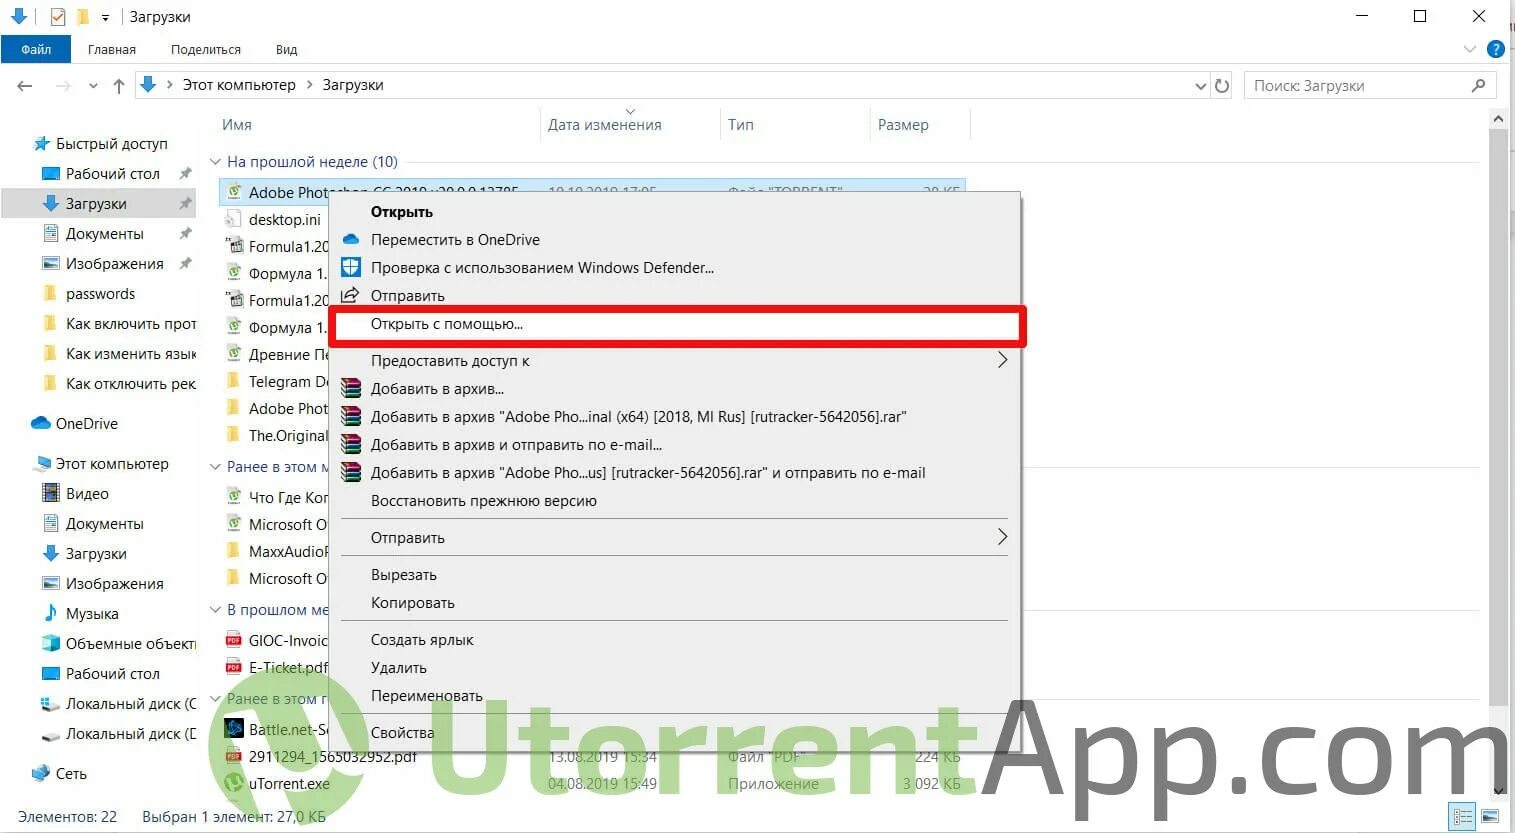
Task: Click WinRAR icon beside Добавить в архив...
Action: tap(351, 389)
